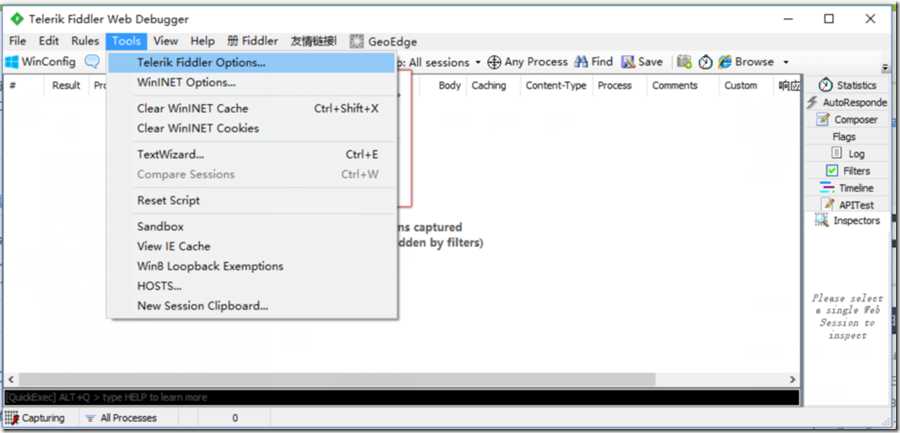Open TextWizard from Tools menu
Viewport: 900px width, 433px height.
pyautogui.click(x=252, y=154)
